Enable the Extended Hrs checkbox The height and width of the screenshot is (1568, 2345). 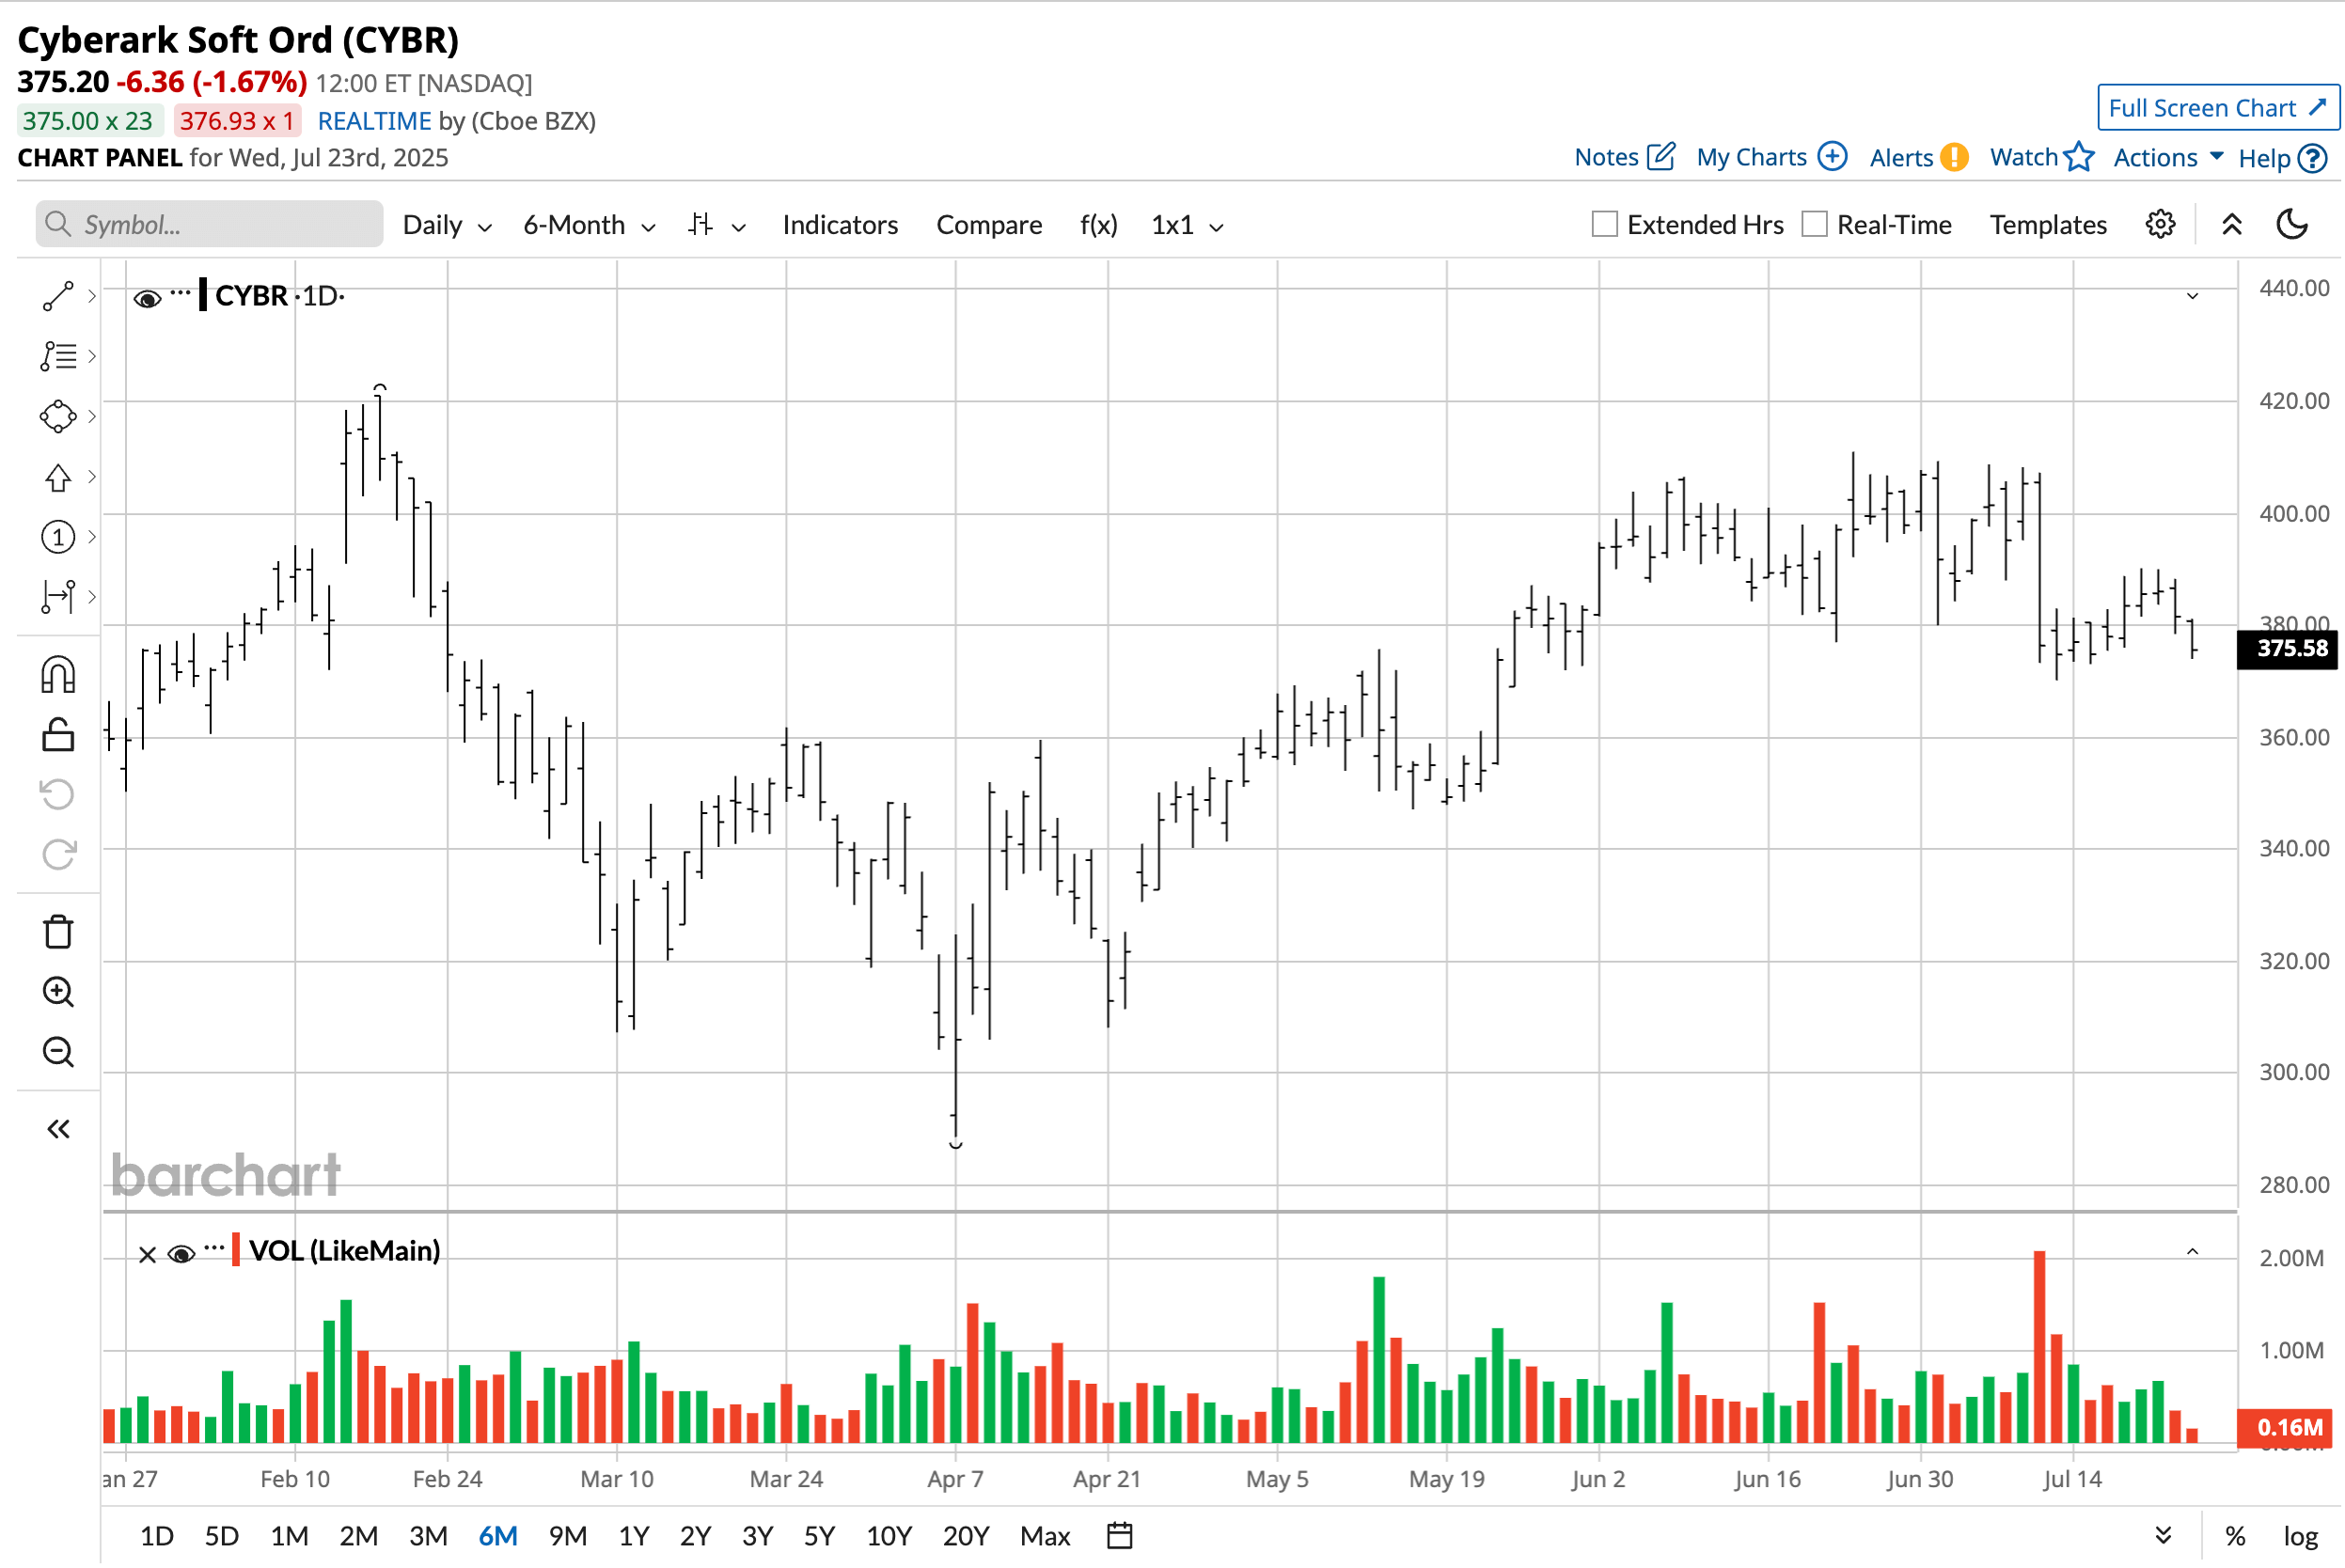click(1604, 224)
